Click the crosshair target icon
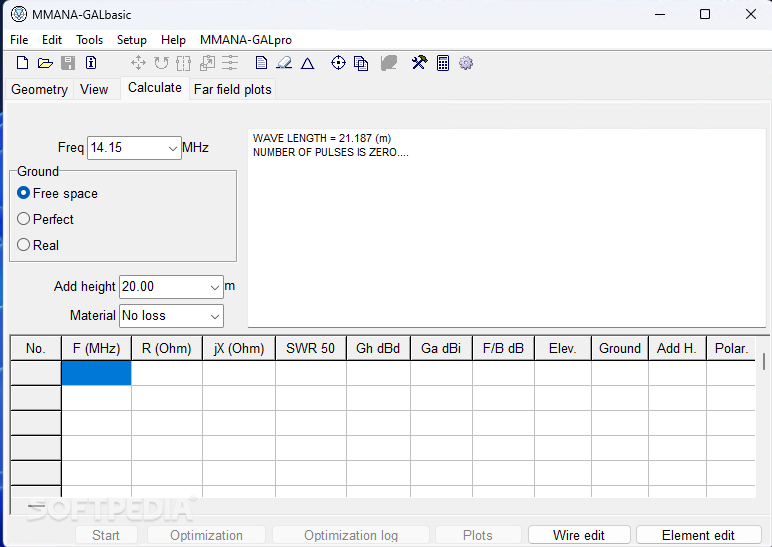The height and width of the screenshot is (547, 772). coord(338,63)
